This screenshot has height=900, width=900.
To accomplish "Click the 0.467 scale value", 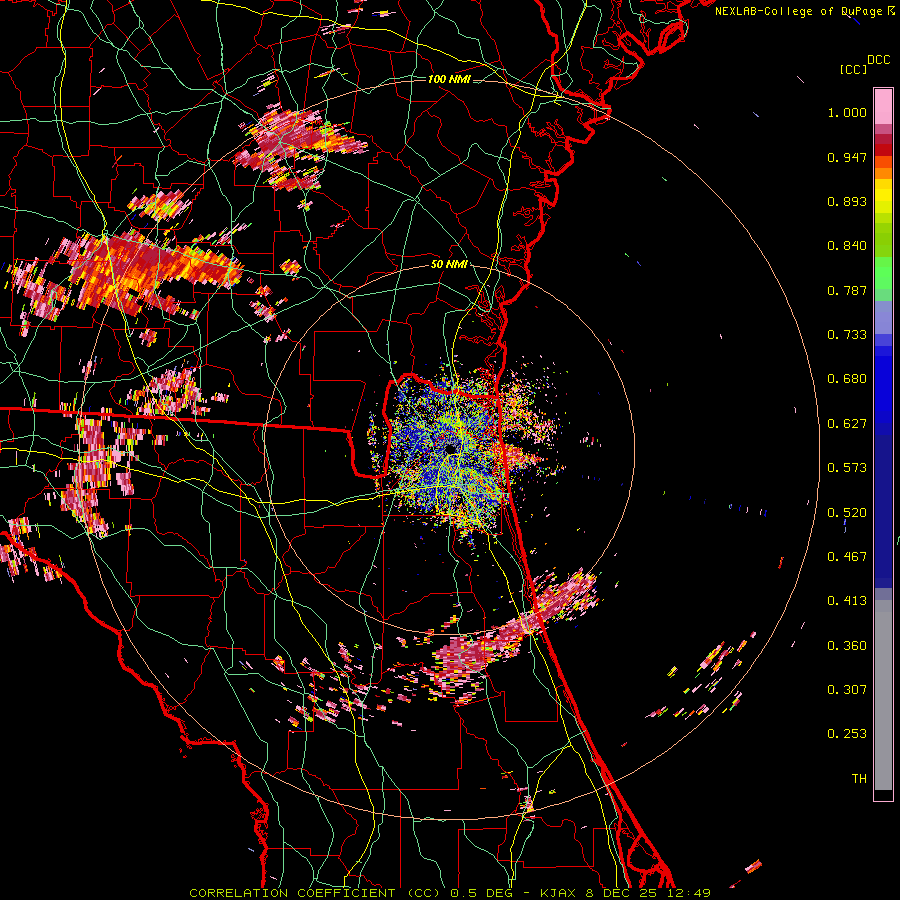I will click(847, 557).
